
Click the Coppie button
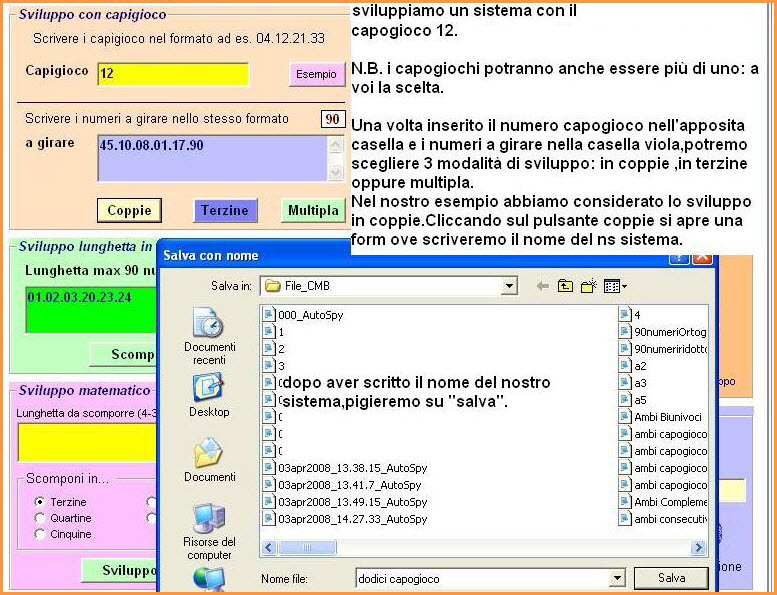click(x=129, y=211)
